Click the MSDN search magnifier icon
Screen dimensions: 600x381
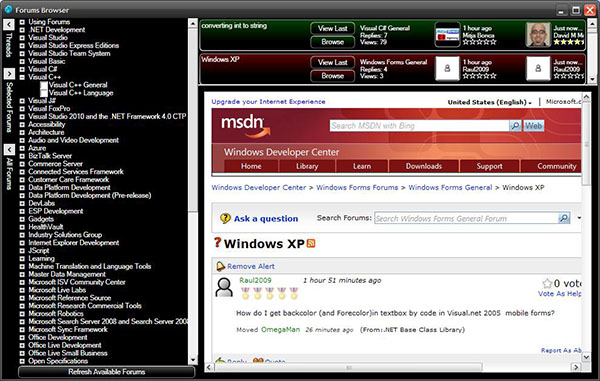click(515, 125)
